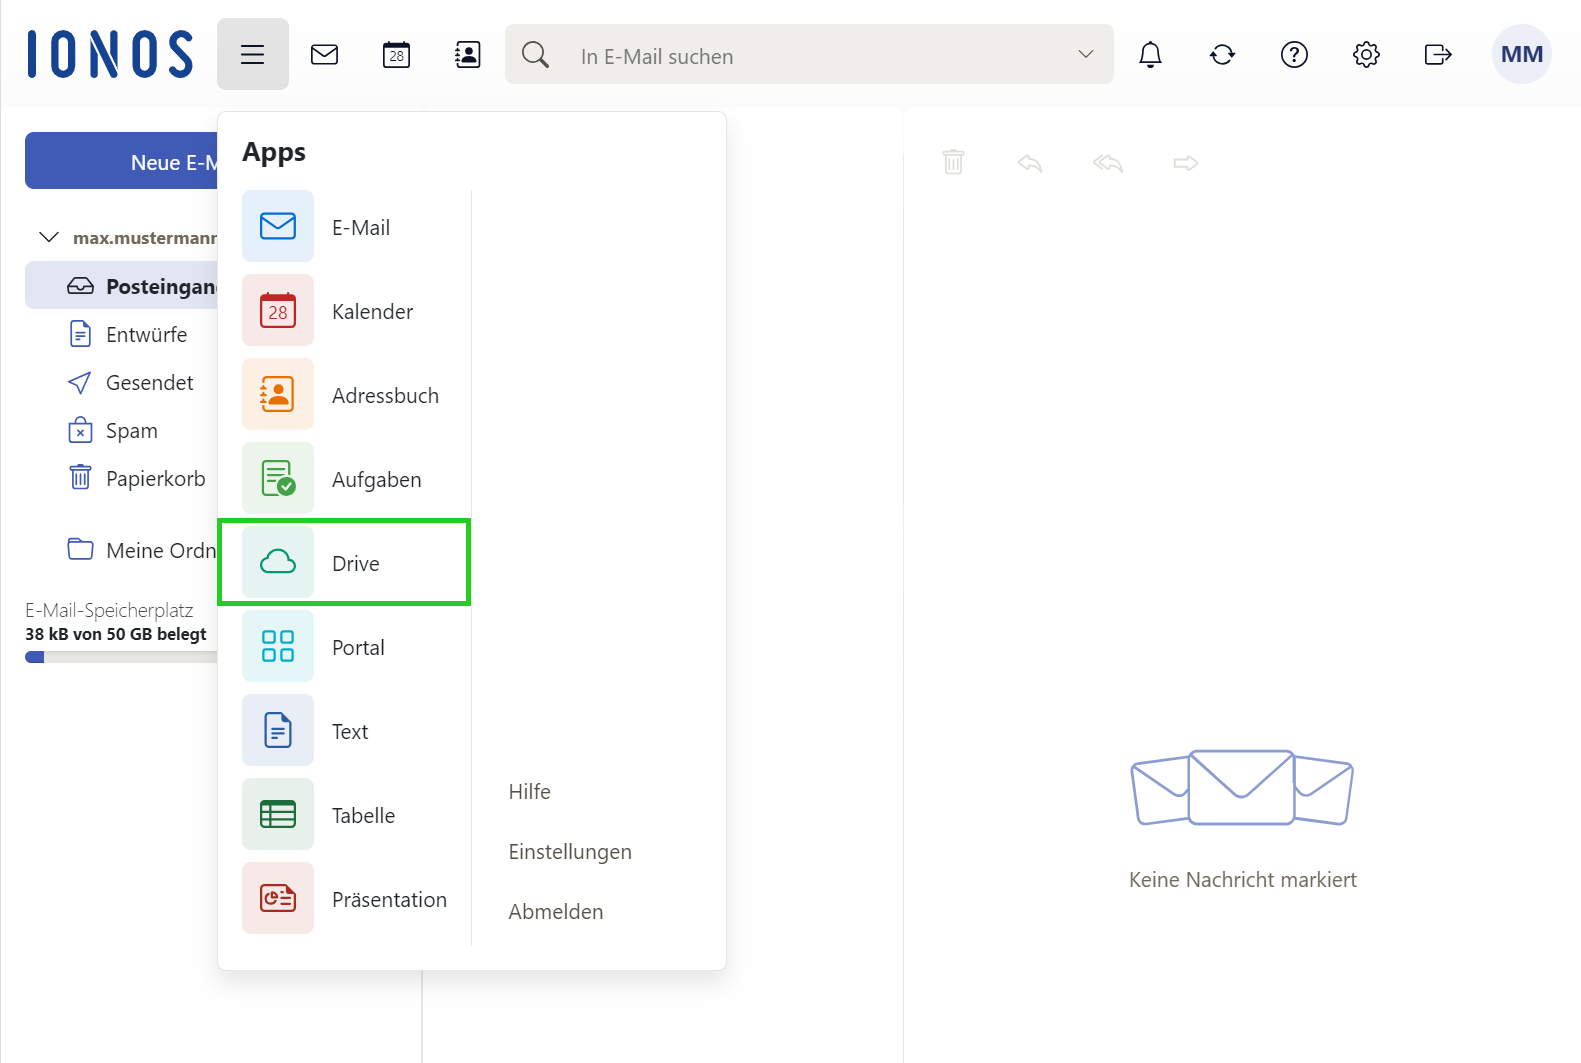The image size is (1581, 1063).
Task: Open E-Mail via the envelope icon in top bar
Action: click(325, 54)
